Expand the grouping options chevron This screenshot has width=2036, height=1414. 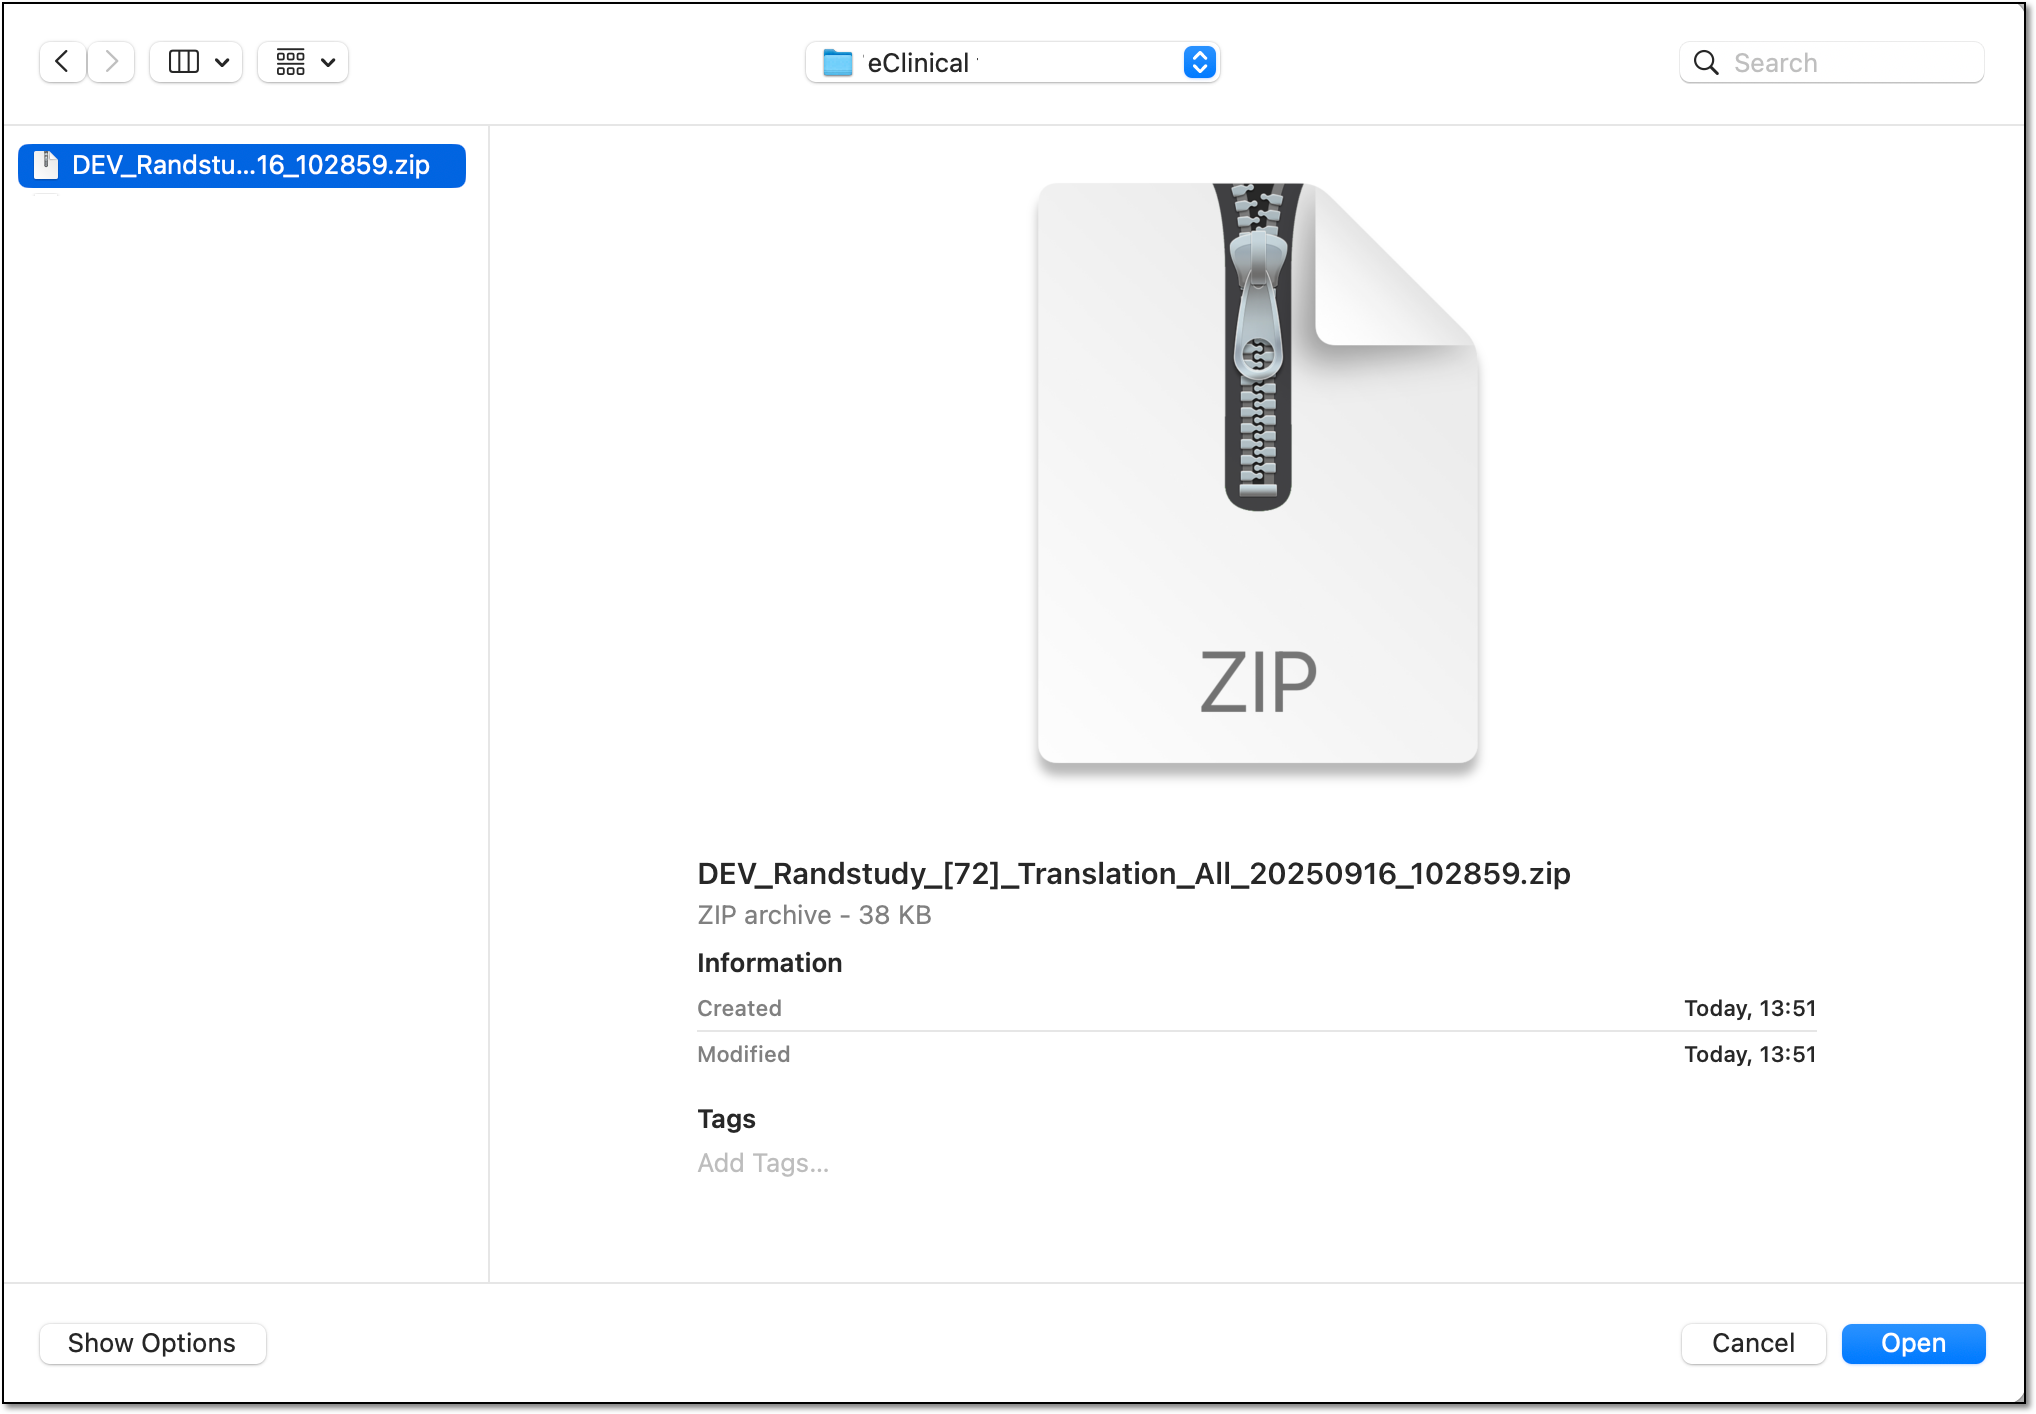point(328,63)
